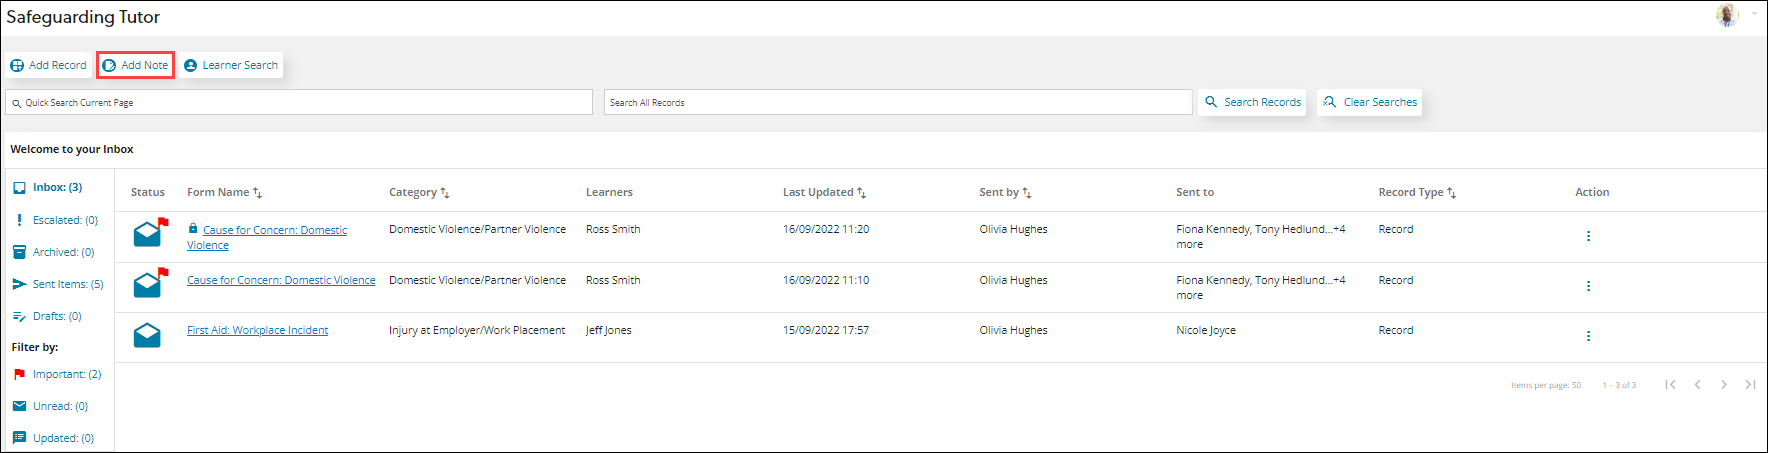Filter inbox by Unread messages
This screenshot has height=453, width=1768.
coord(59,406)
